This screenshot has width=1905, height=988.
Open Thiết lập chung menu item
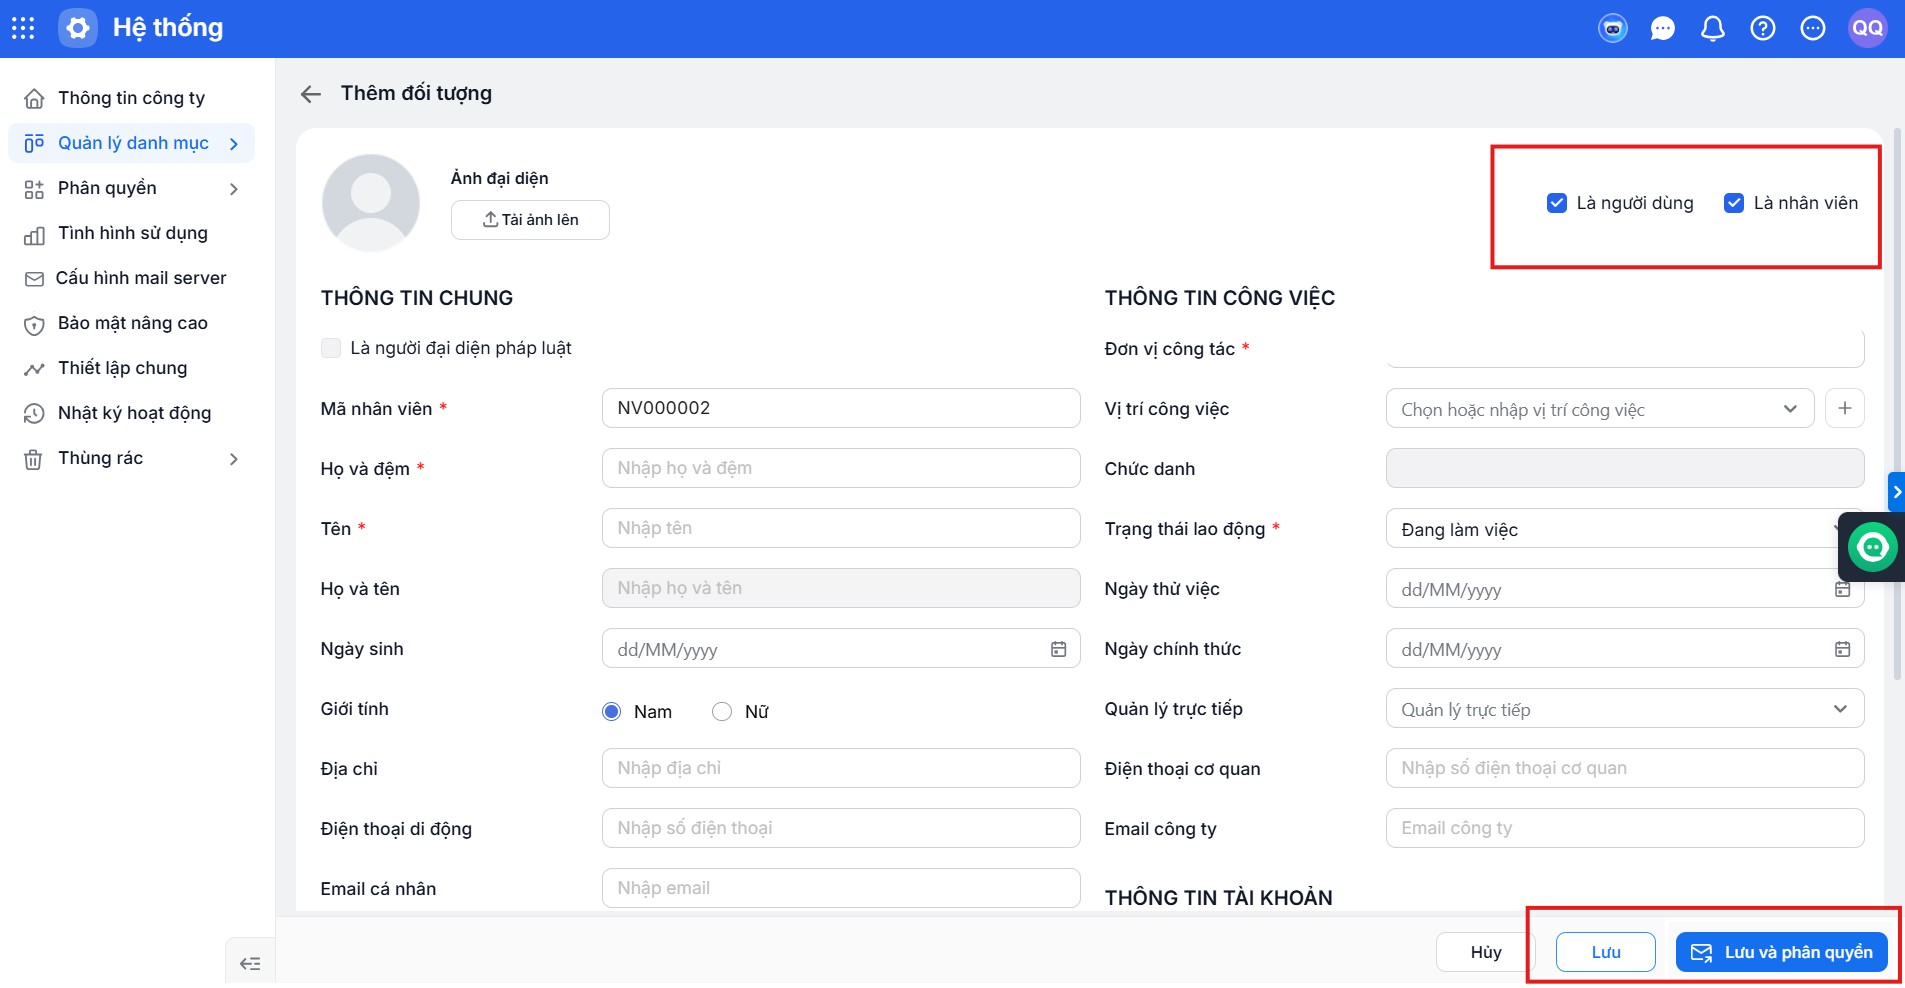point(132,368)
